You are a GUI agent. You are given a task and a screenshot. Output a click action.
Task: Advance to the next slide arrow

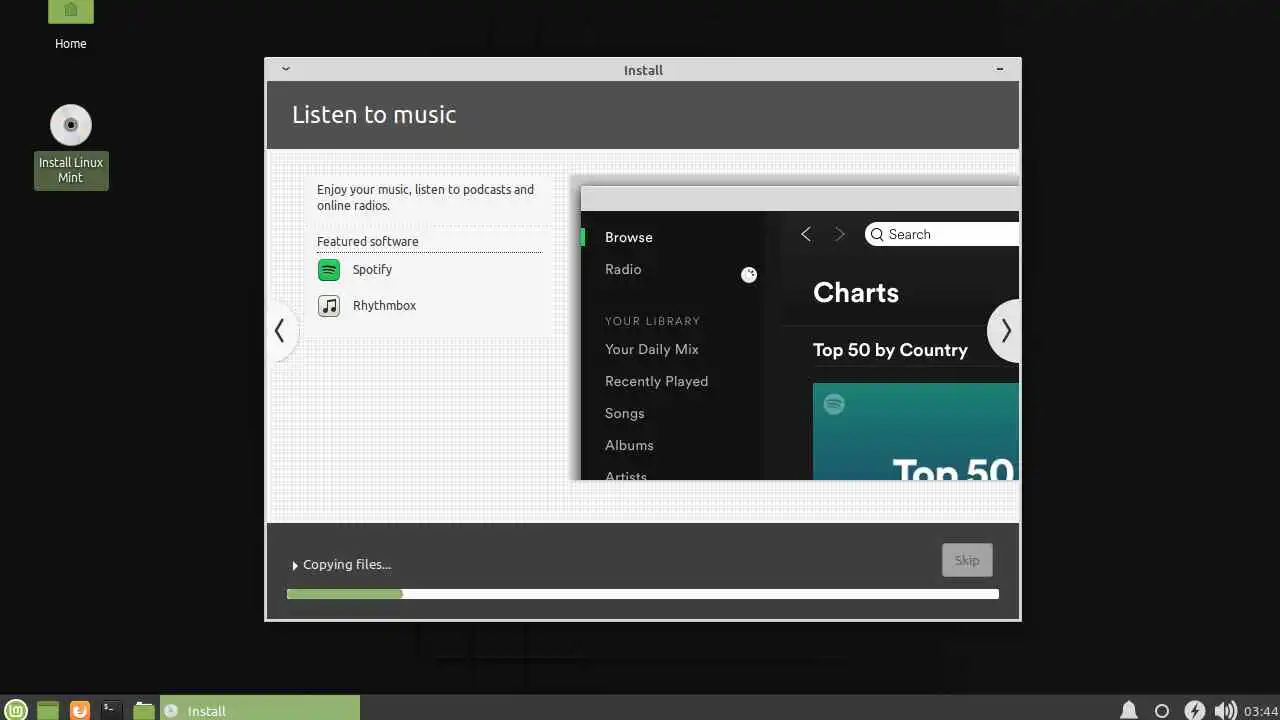pyautogui.click(x=1005, y=331)
